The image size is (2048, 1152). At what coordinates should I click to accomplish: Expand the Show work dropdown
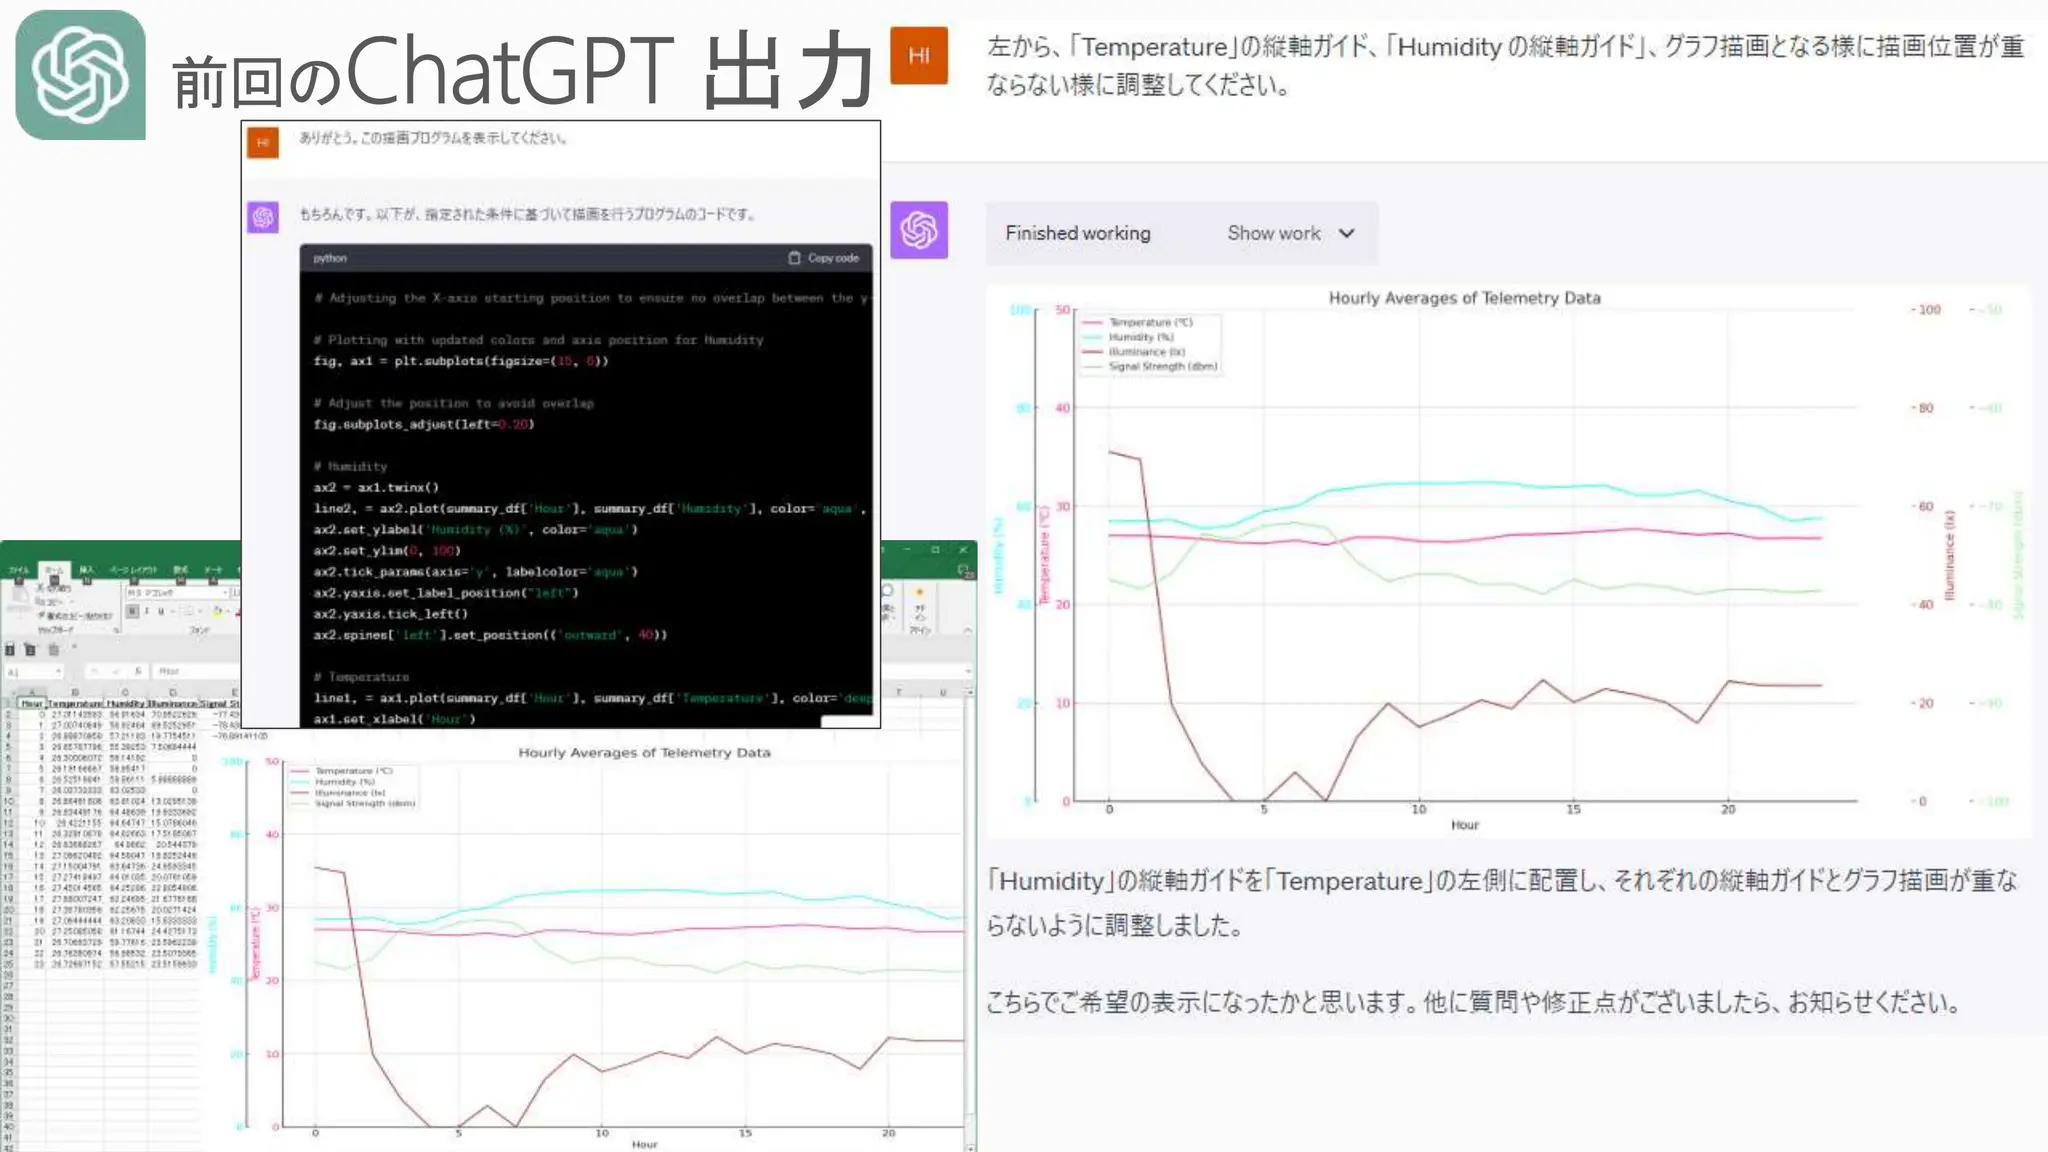(1346, 233)
